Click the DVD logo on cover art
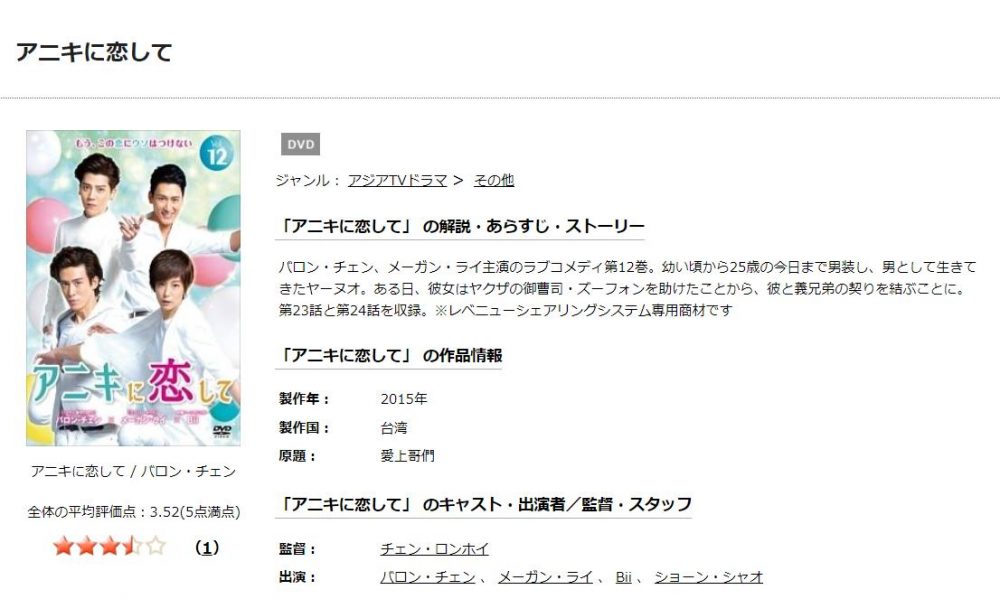 pyautogui.click(x=221, y=430)
